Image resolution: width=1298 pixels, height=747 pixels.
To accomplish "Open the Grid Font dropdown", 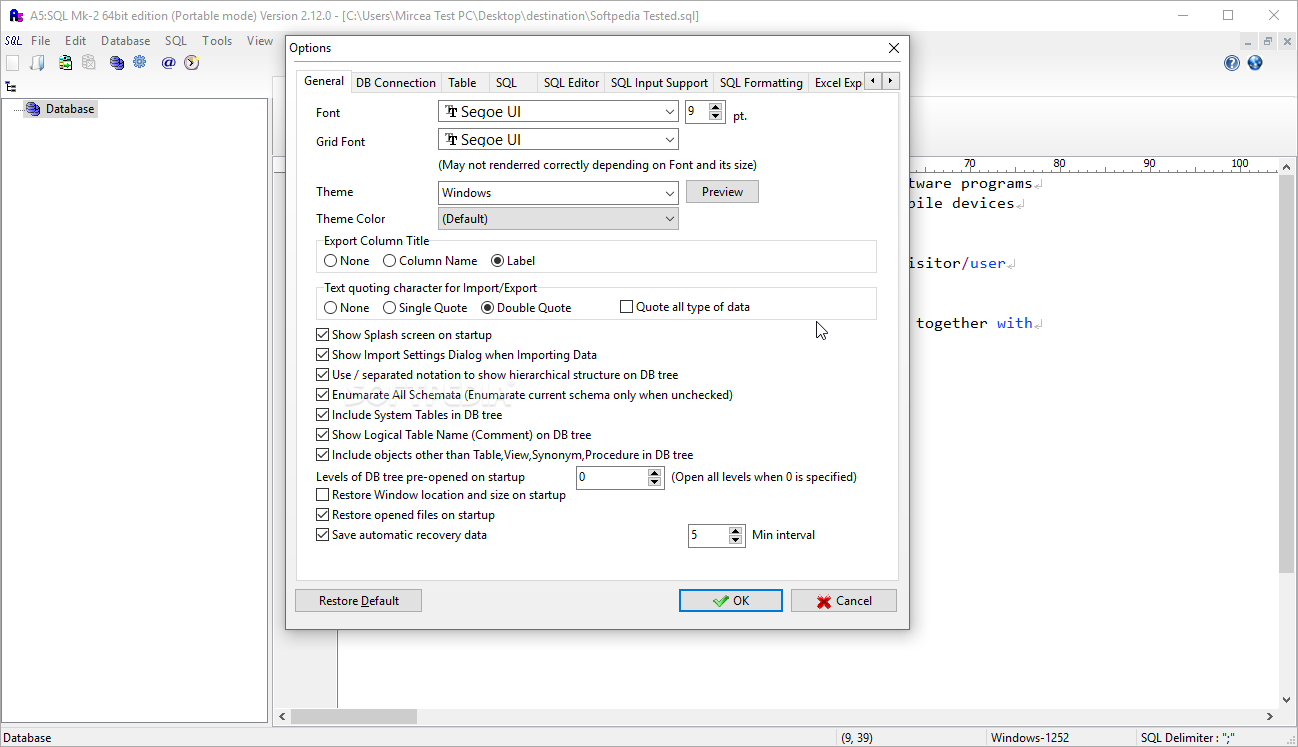I will (558, 140).
